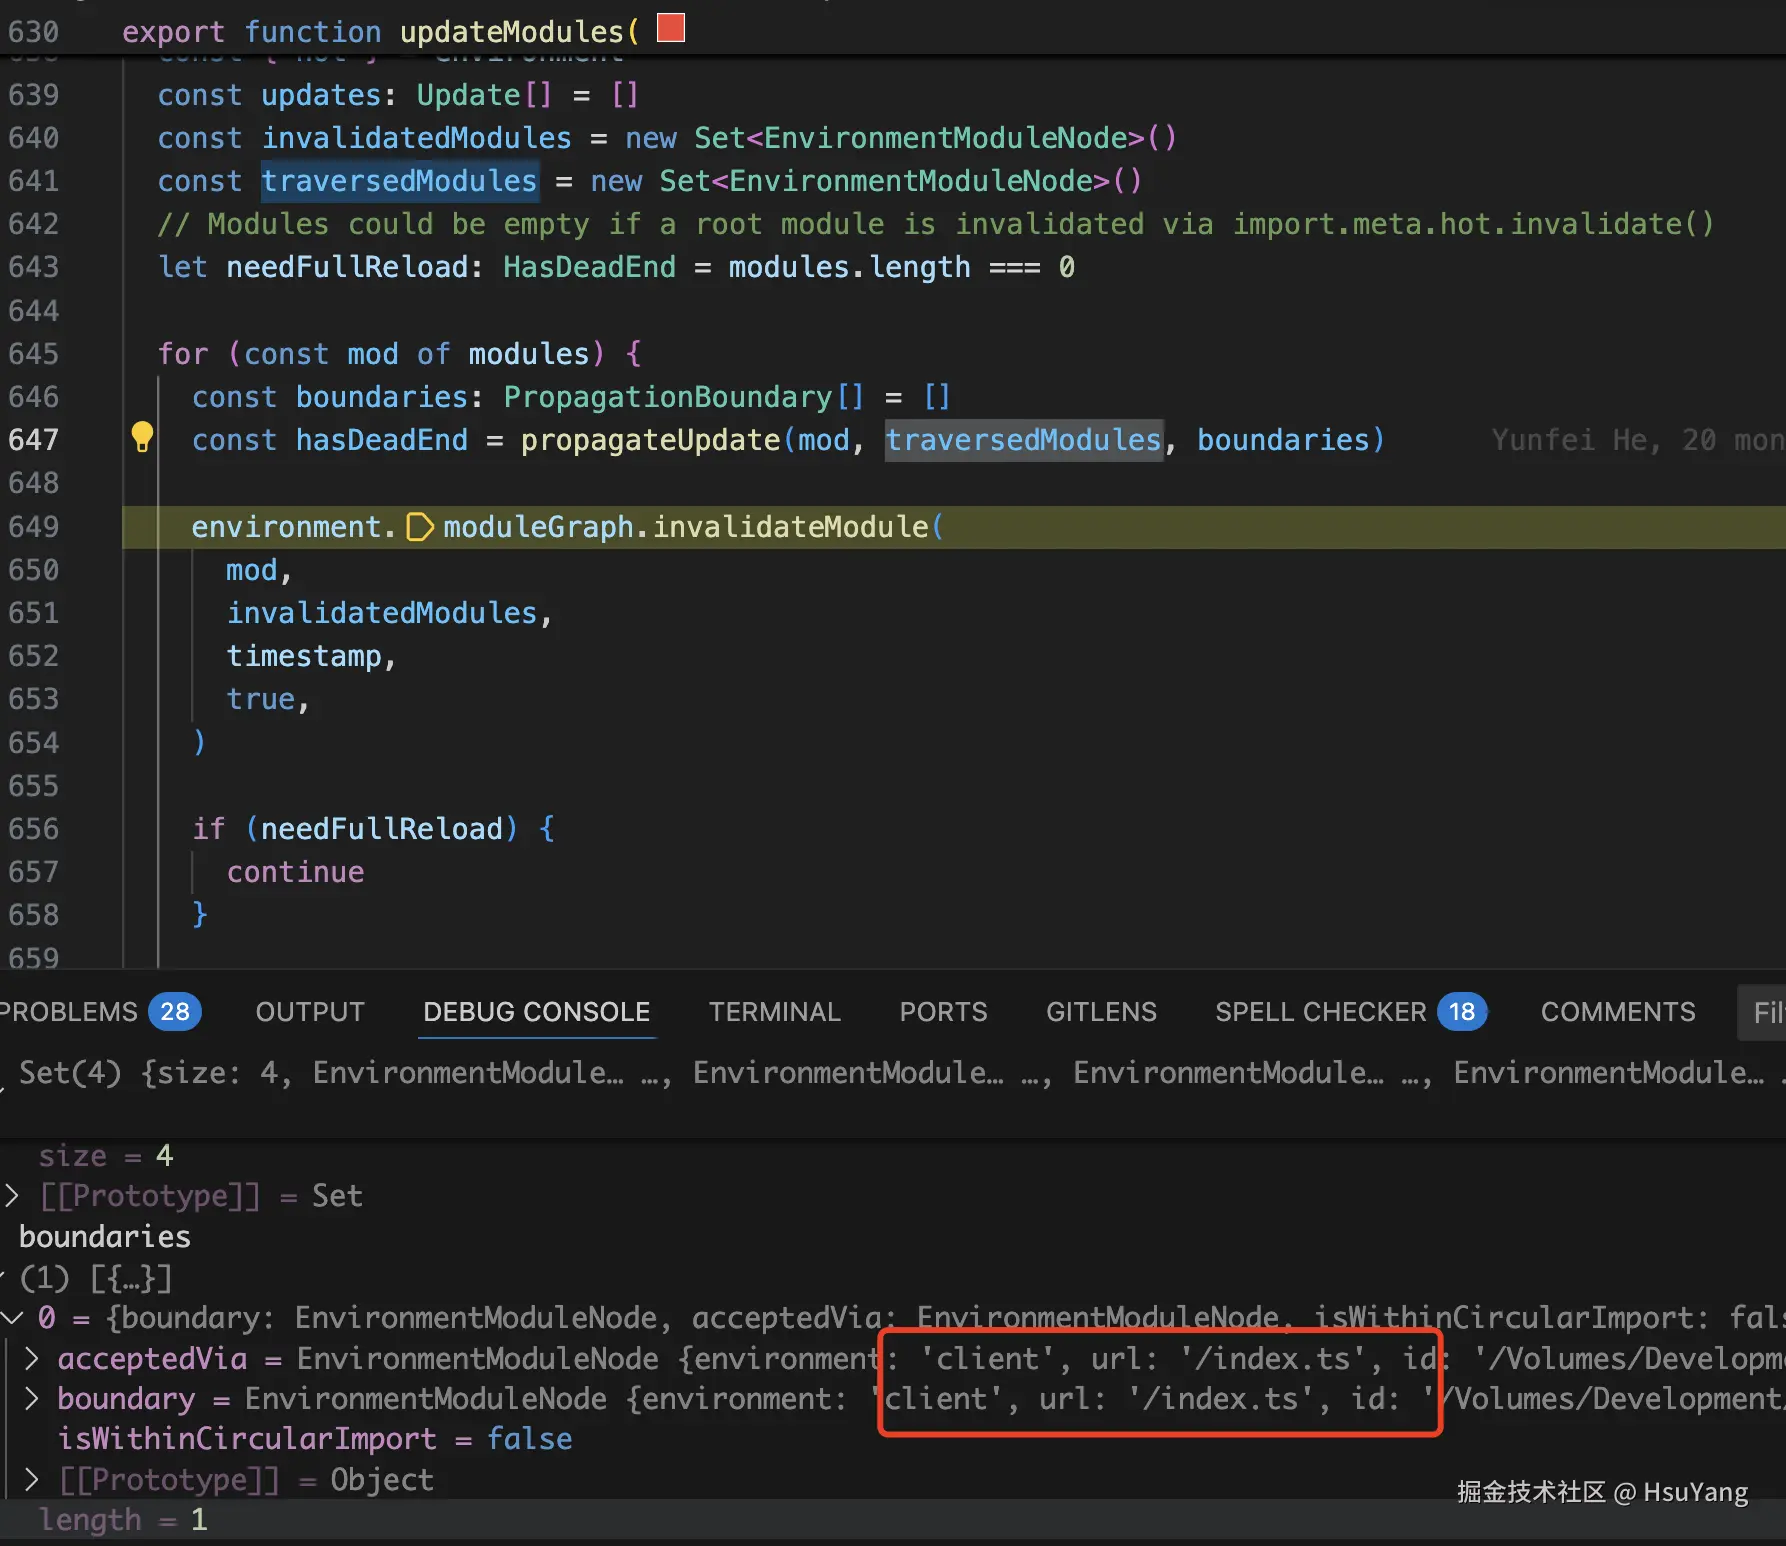
Task: Open the Problems tab
Action: click(98, 1012)
